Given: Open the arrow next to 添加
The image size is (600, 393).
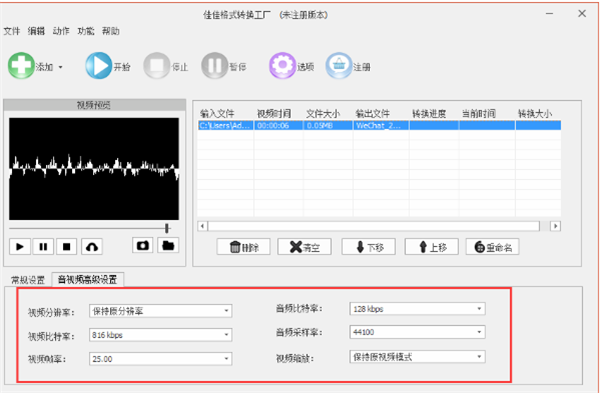Looking at the screenshot, I should pos(60,67).
